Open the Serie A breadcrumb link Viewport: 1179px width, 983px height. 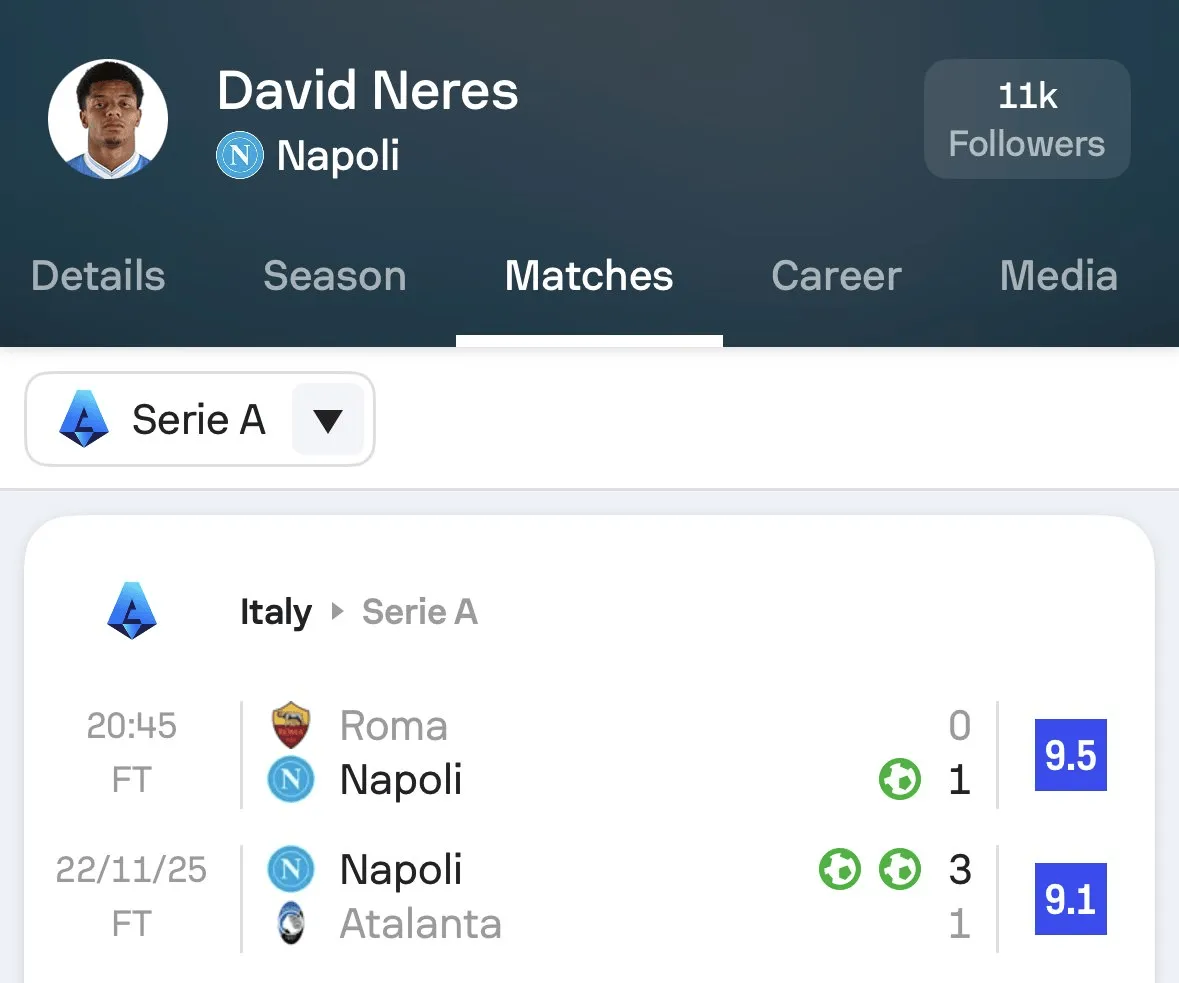point(420,612)
